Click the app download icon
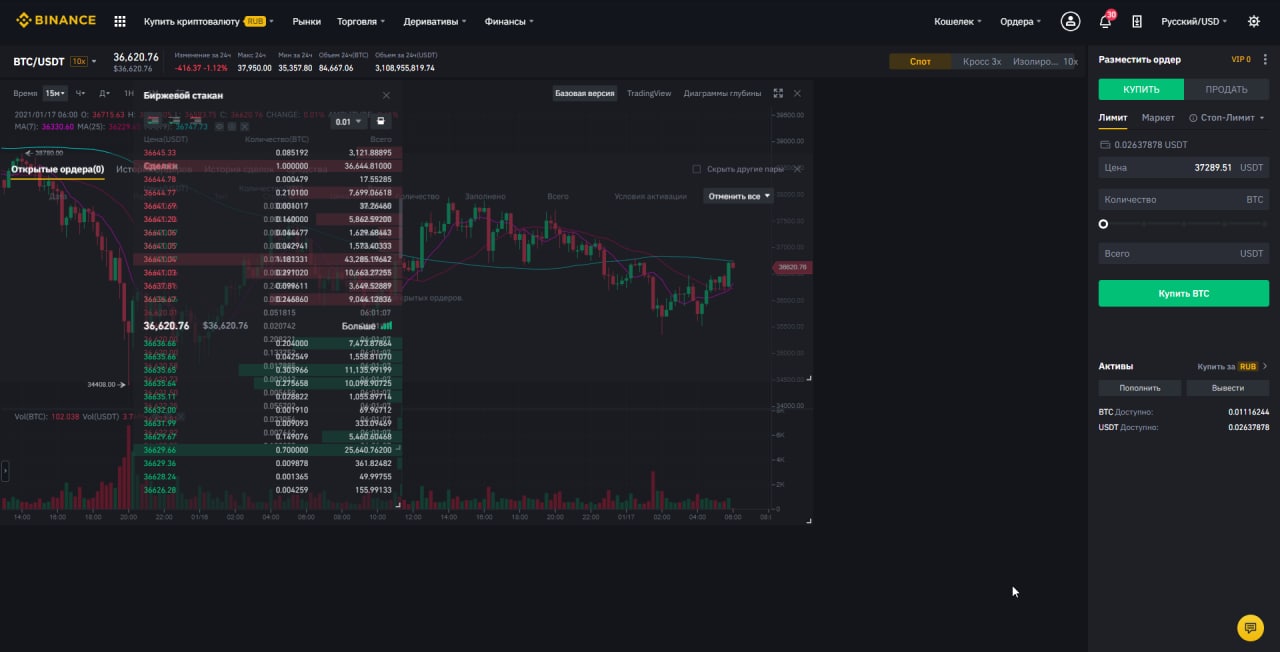1280x652 pixels. pyautogui.click(x=1137, y=21)
